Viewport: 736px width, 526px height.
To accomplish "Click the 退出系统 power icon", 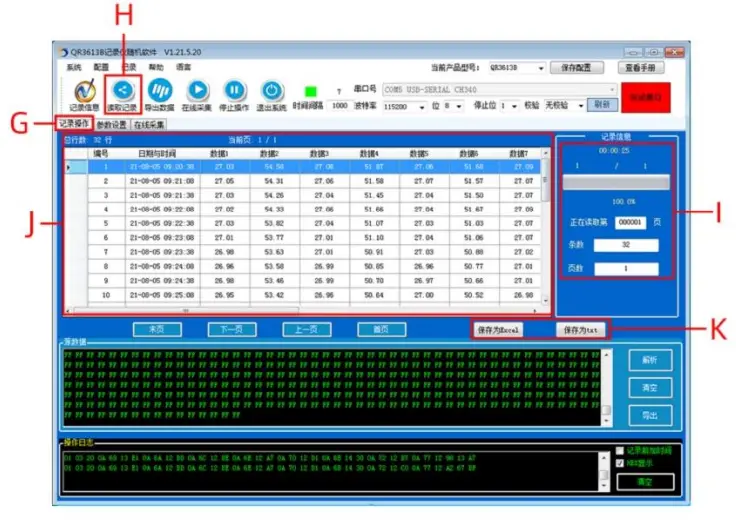I will click(x=271, y=96).
